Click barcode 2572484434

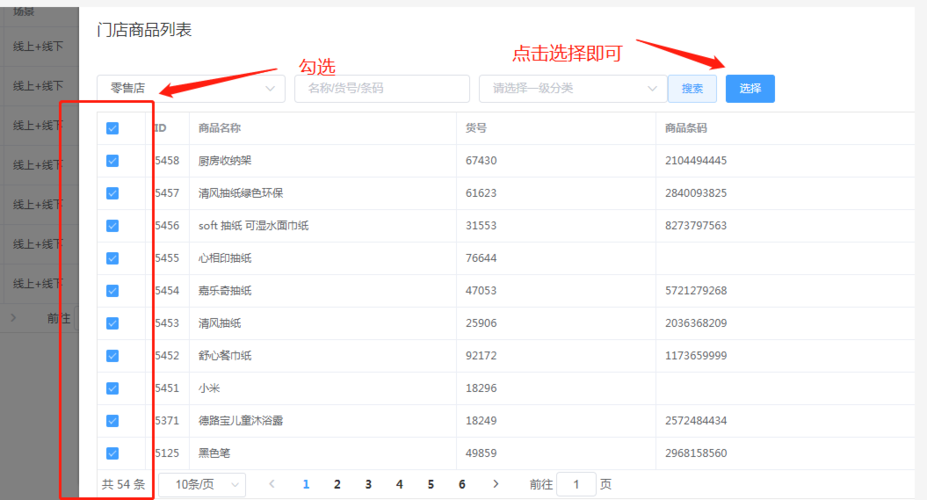pos(696,421)
